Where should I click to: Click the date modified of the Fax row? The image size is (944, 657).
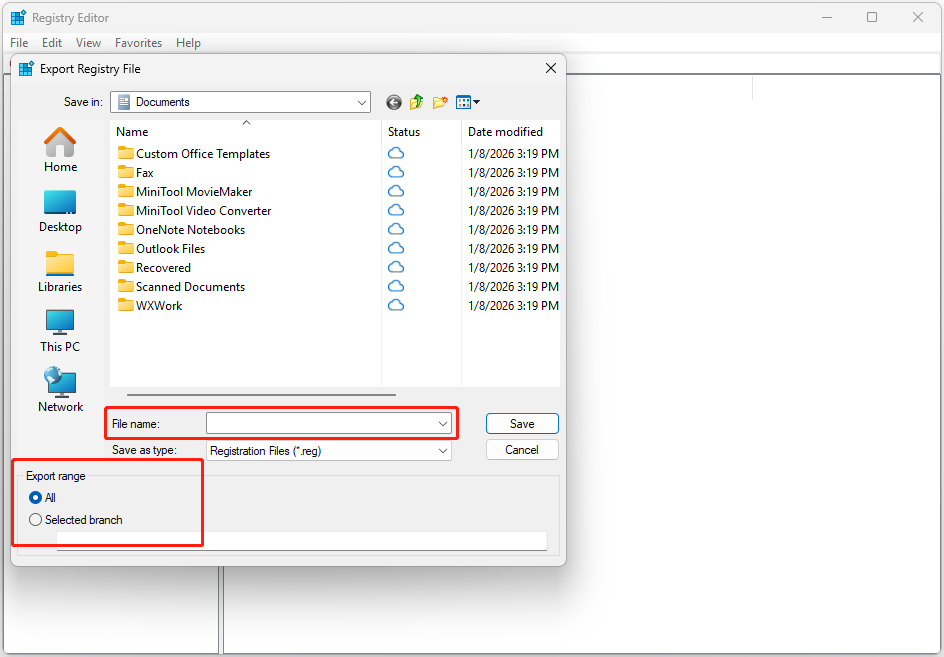coord(514,173)
